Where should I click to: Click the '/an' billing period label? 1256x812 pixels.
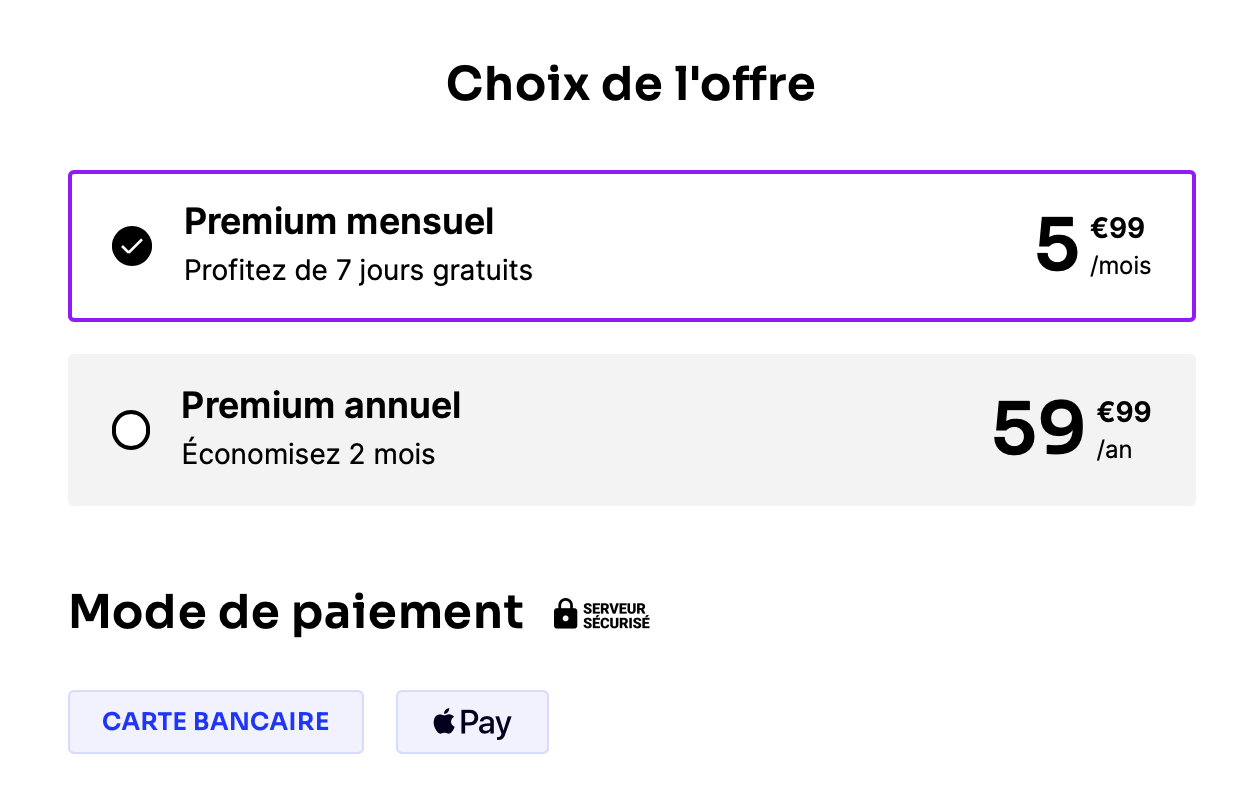(x=1114, y=451)
